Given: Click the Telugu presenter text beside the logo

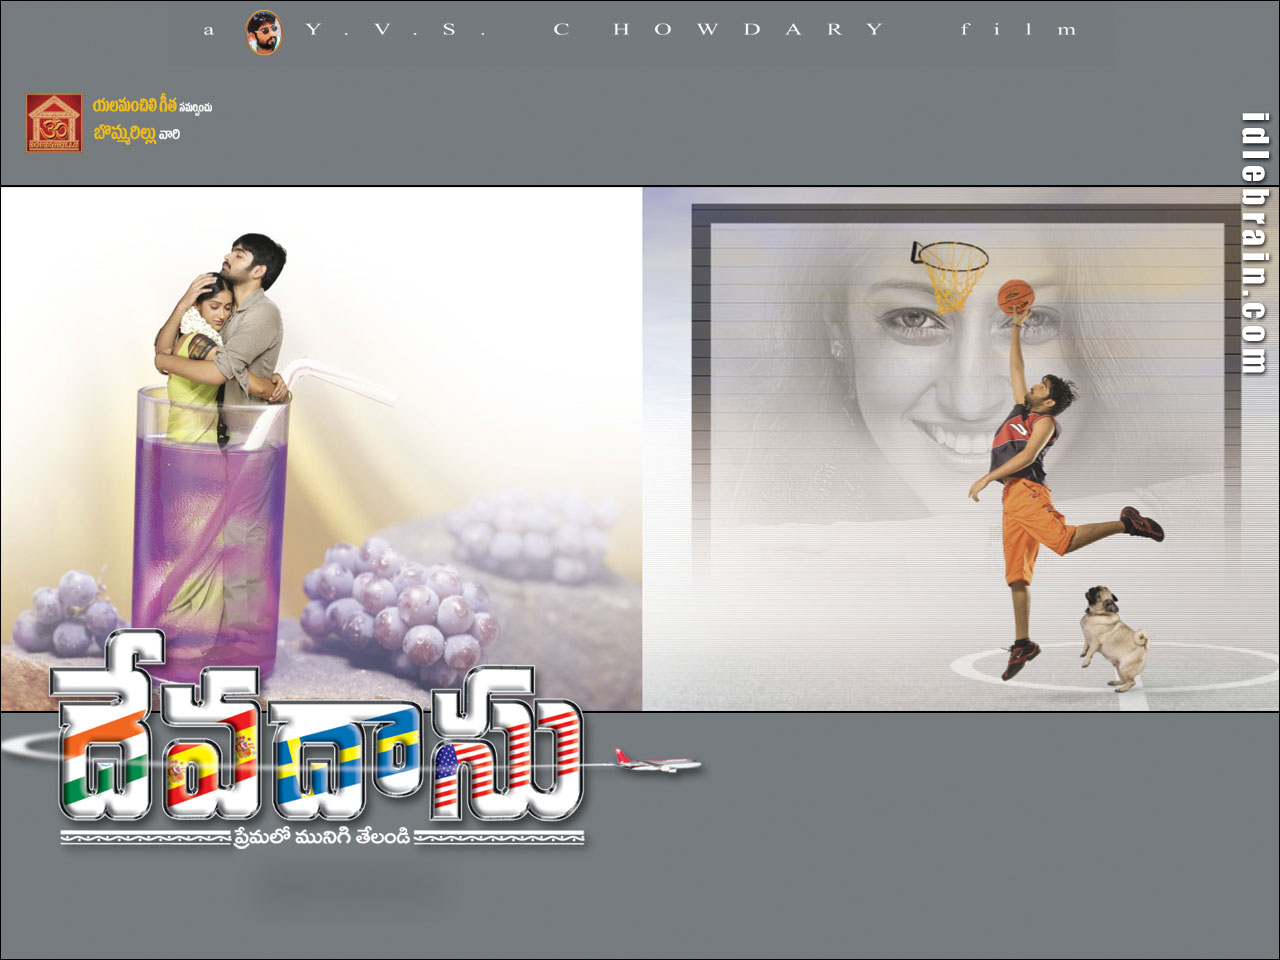Looking at the screenshot, I should click(152, 120).
